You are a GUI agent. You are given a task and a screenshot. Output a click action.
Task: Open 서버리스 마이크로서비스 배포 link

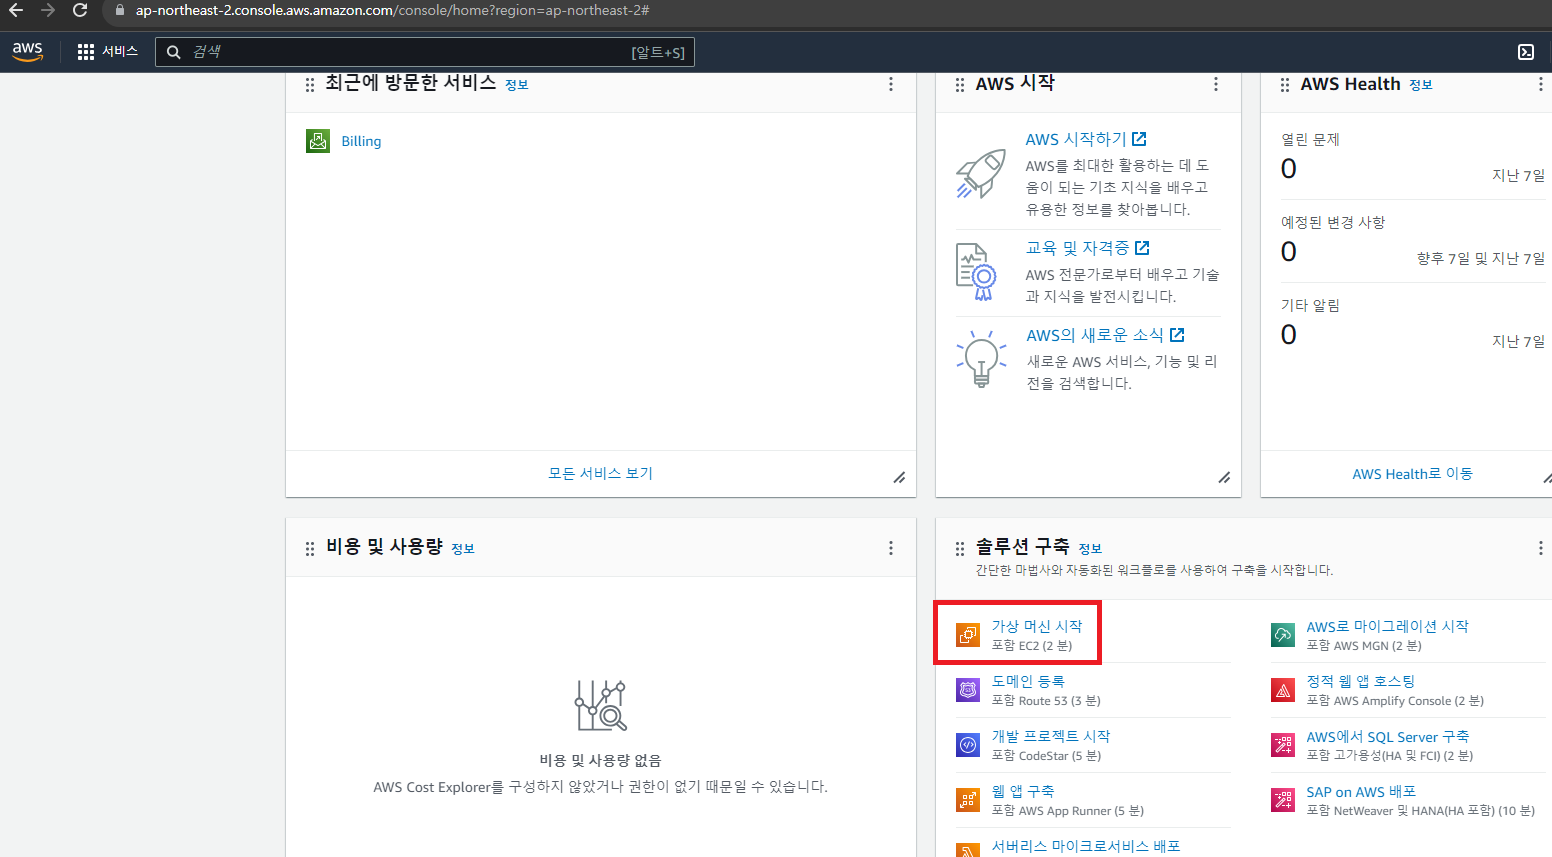[x=1086, y=846]
